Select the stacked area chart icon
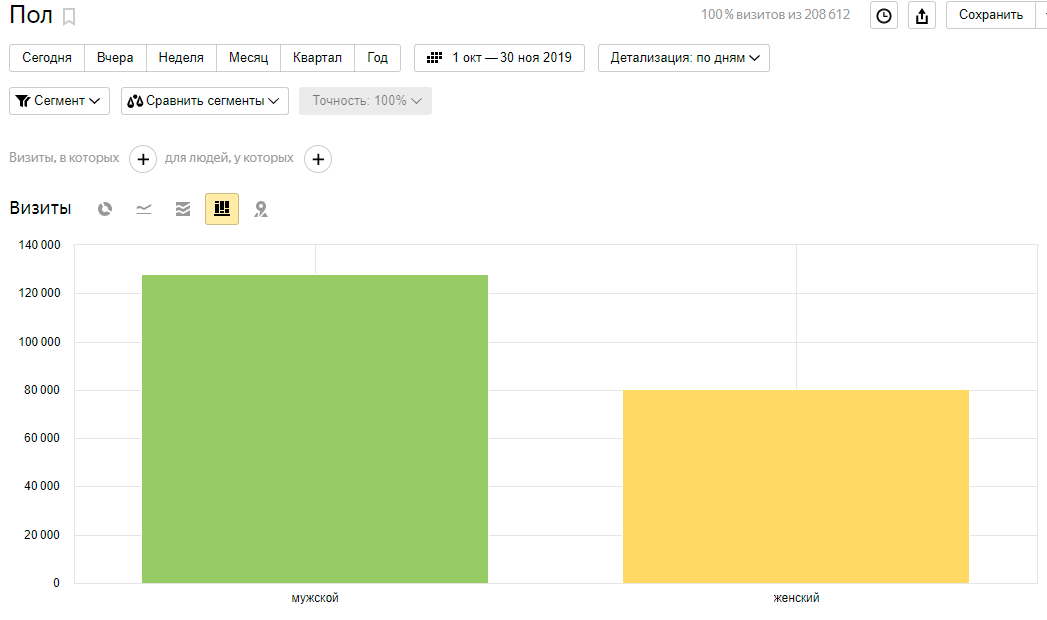This screenshot has height=620, width=1047. [183, 209]
